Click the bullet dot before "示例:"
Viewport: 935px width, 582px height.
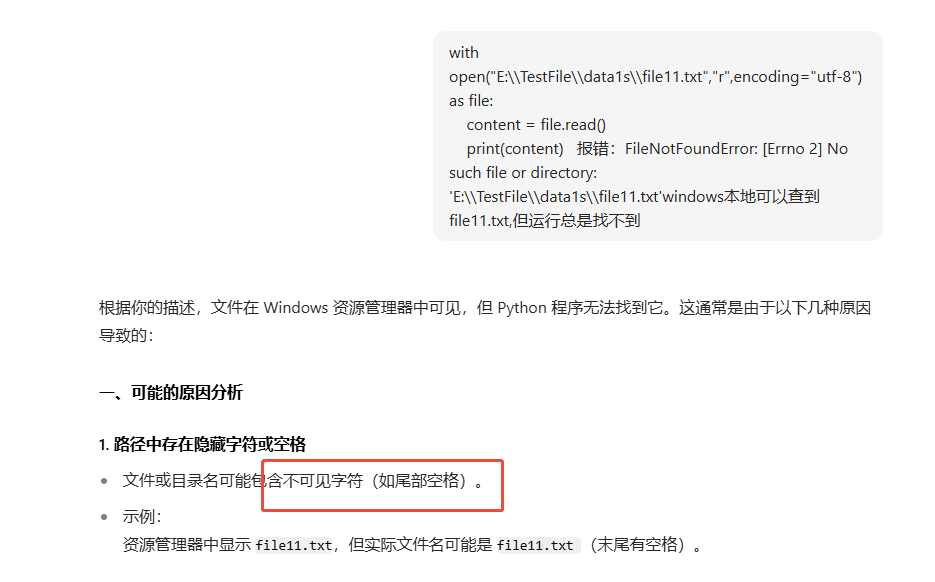click(x=104, y=517)
